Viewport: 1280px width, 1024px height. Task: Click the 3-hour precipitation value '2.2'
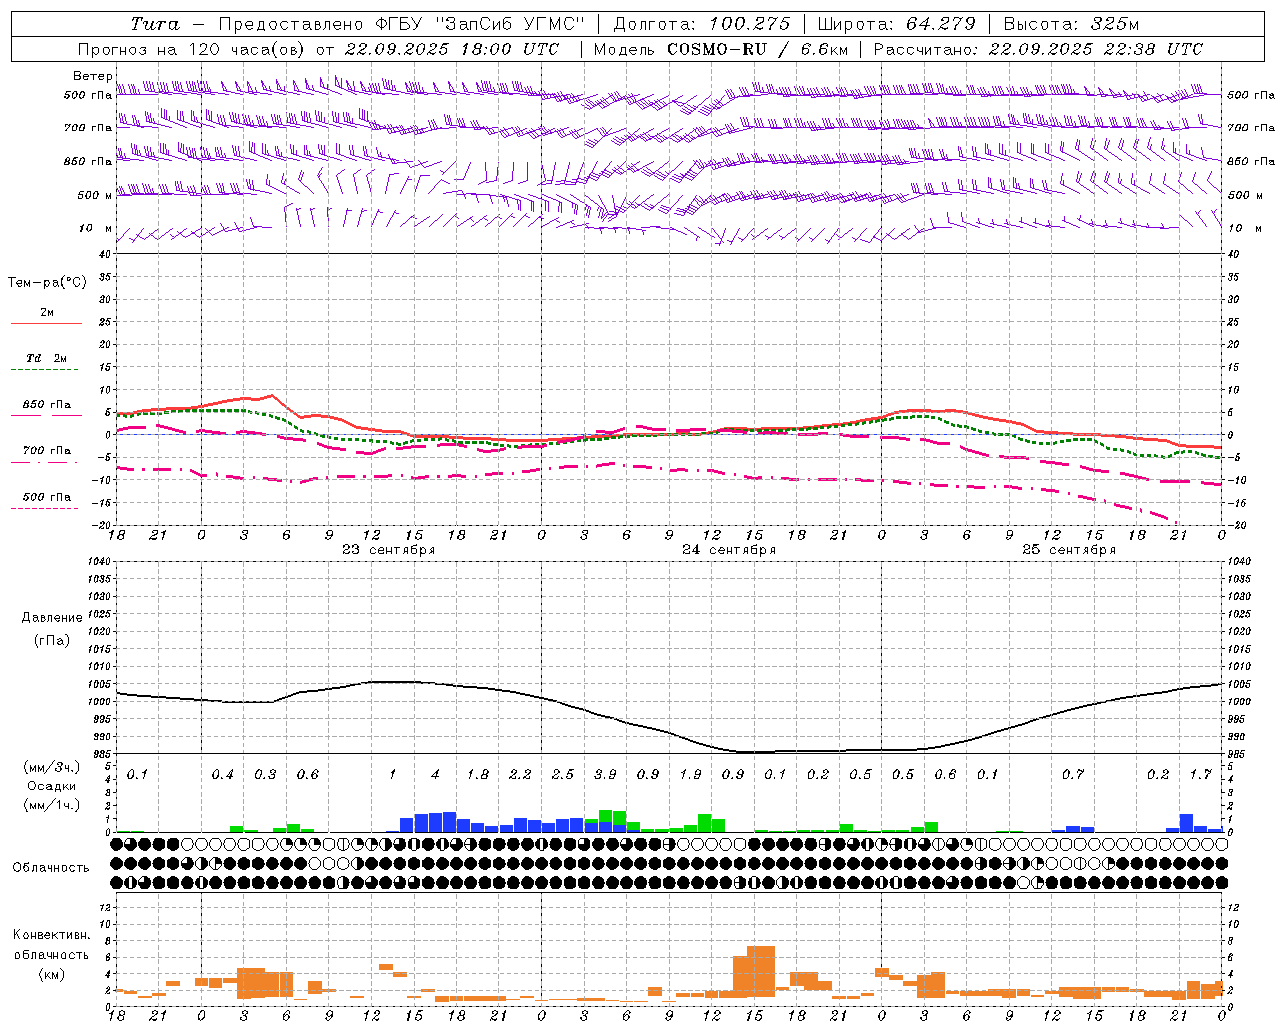coord(520,775)
